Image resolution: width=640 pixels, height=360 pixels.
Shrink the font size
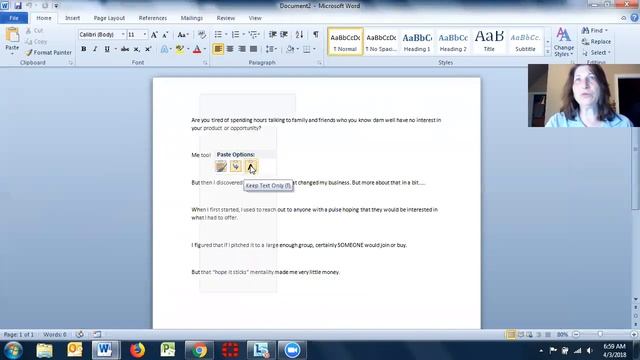click(x=165, y=35)
